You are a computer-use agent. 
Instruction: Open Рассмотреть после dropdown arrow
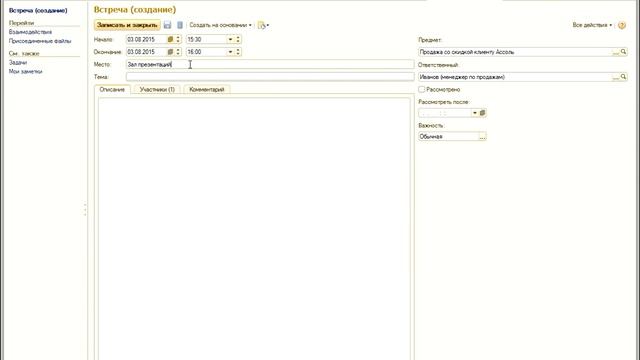(475, 113)
